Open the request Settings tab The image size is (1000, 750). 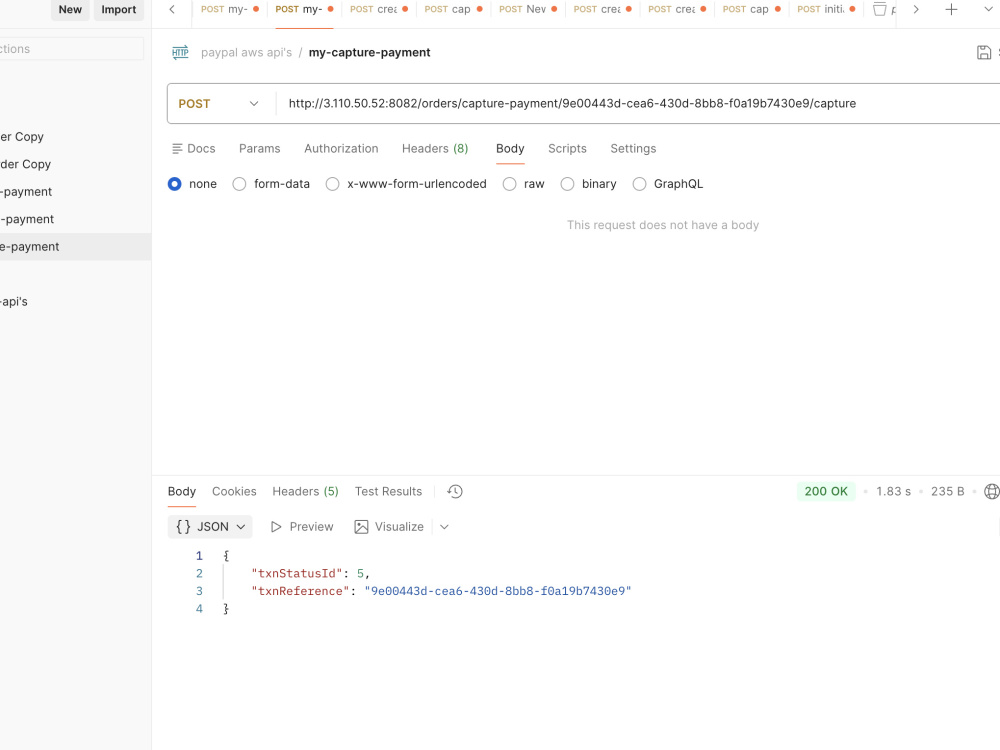point(633,149)
